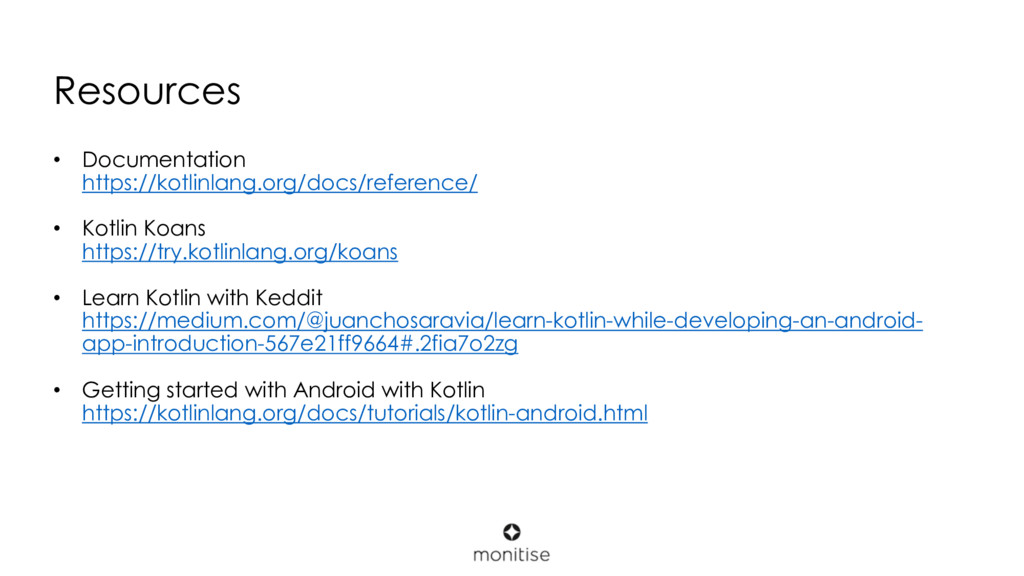Click the monitise wordmark at bottom
Screen dimensions: 1024x576
(x=511, y=554)
